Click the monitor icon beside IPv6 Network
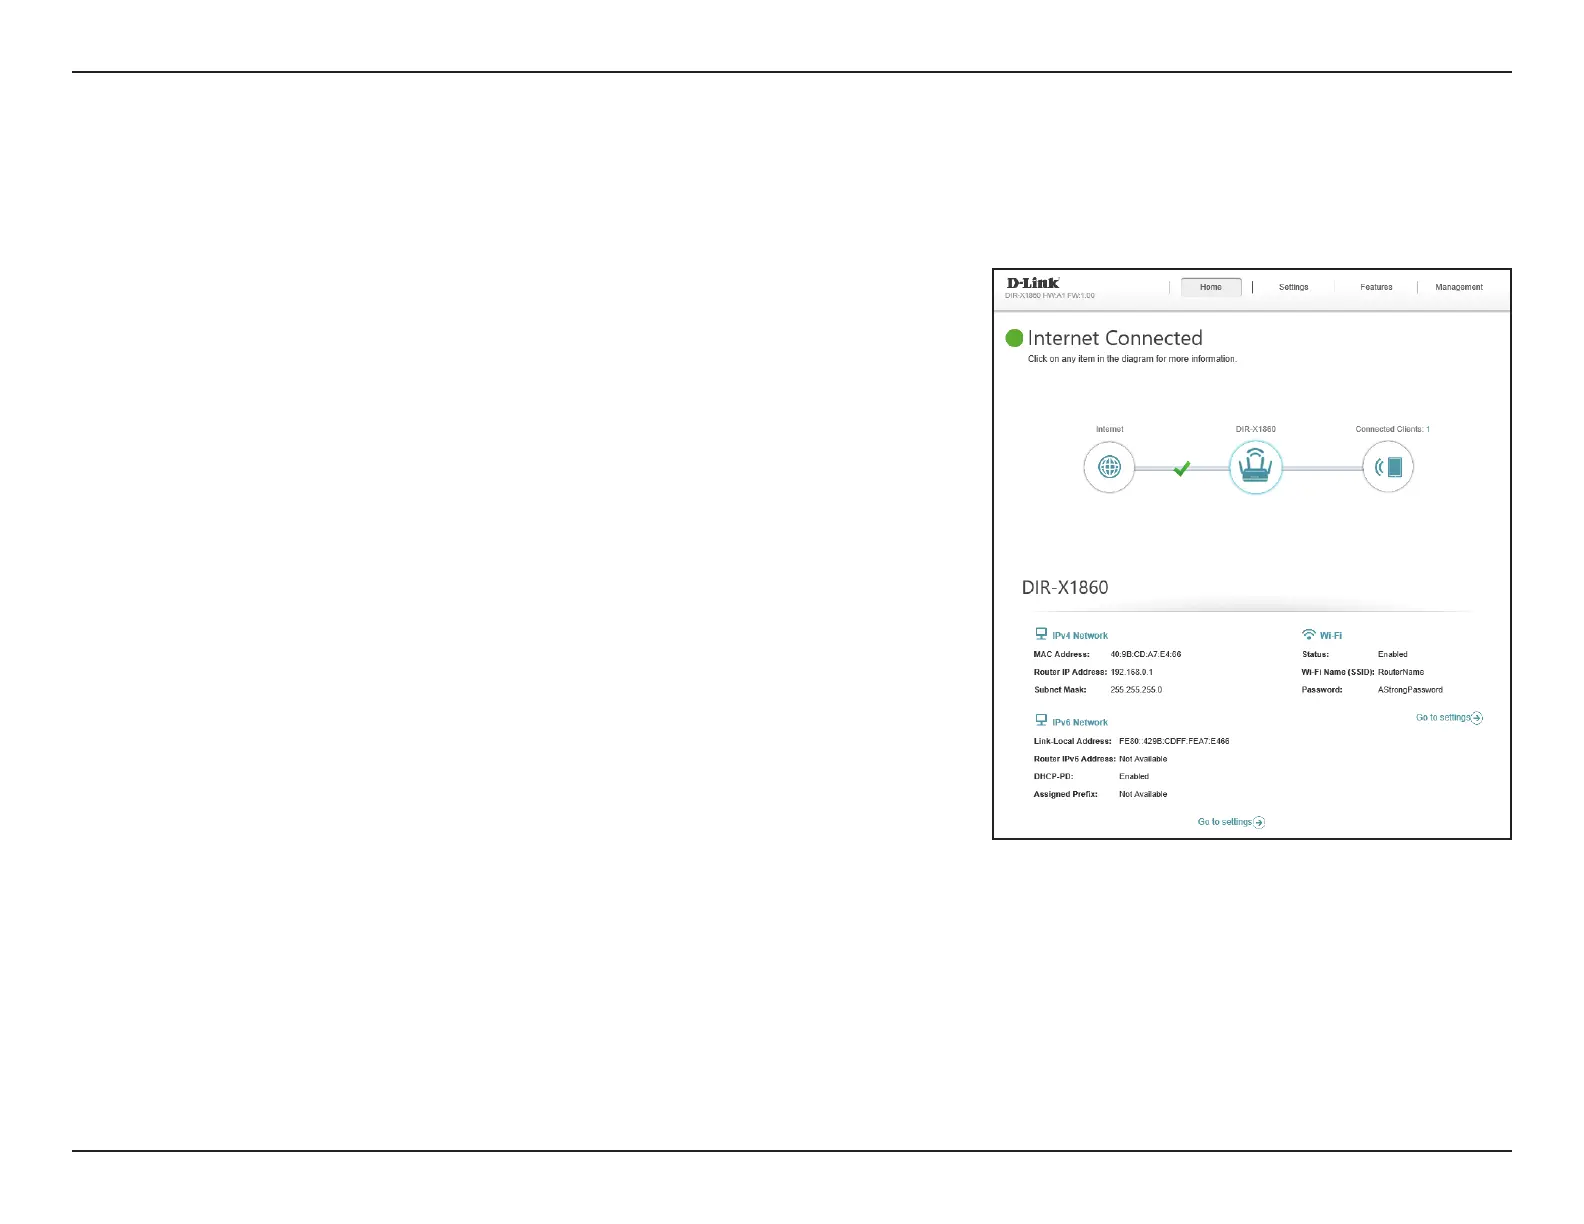1584x1224 pixels. 1041,721
